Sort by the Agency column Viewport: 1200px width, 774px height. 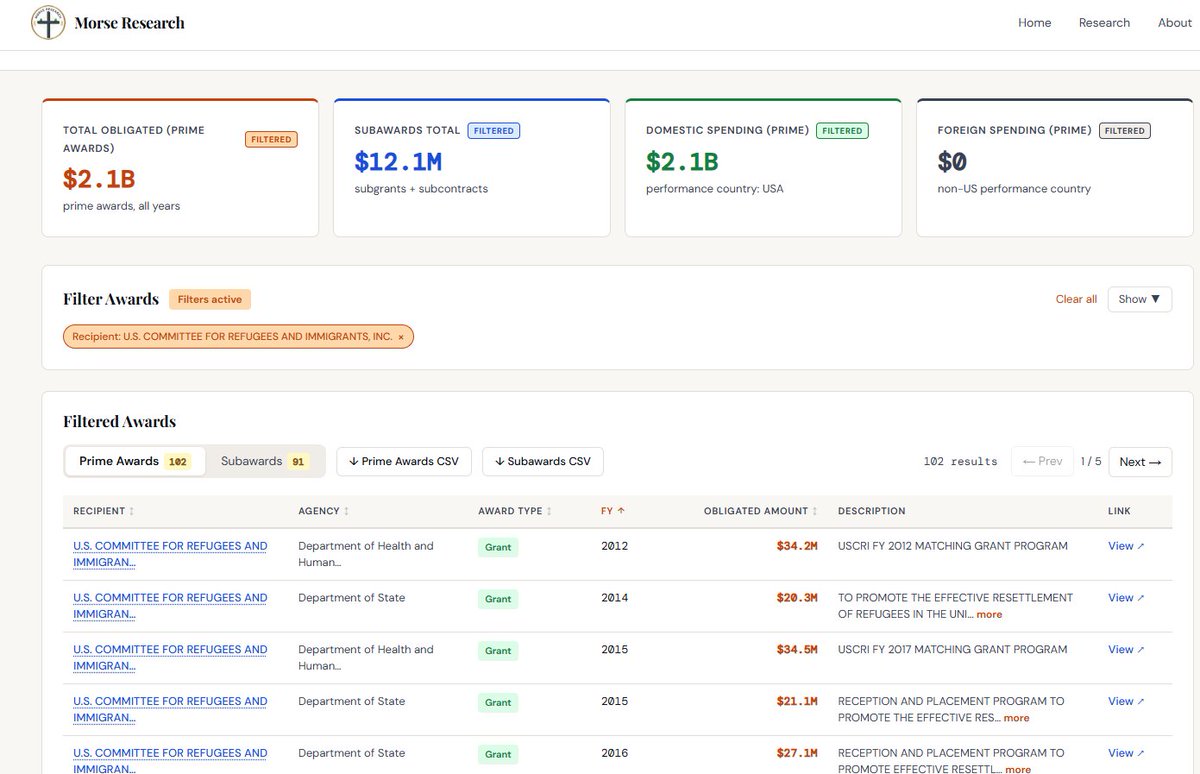coord(324,511)
